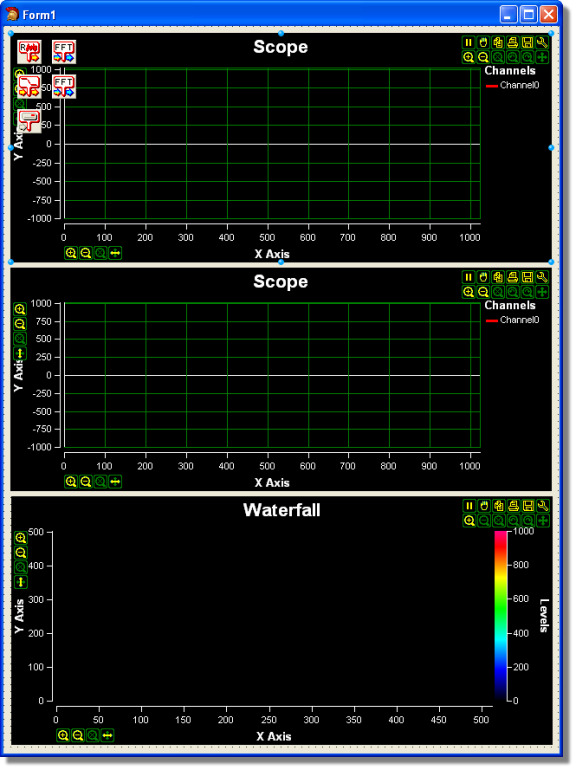Reset X axis zoom of top Scope
The height and width of the screenshot is (771, 576).
[100, 253]
